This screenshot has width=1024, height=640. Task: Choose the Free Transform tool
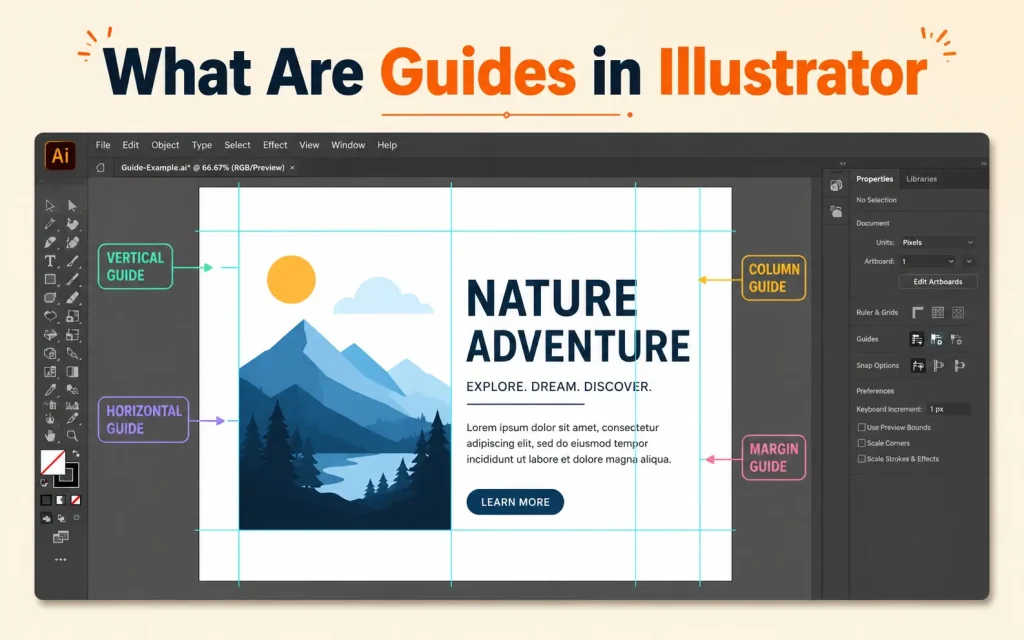(x=72, y=335)
